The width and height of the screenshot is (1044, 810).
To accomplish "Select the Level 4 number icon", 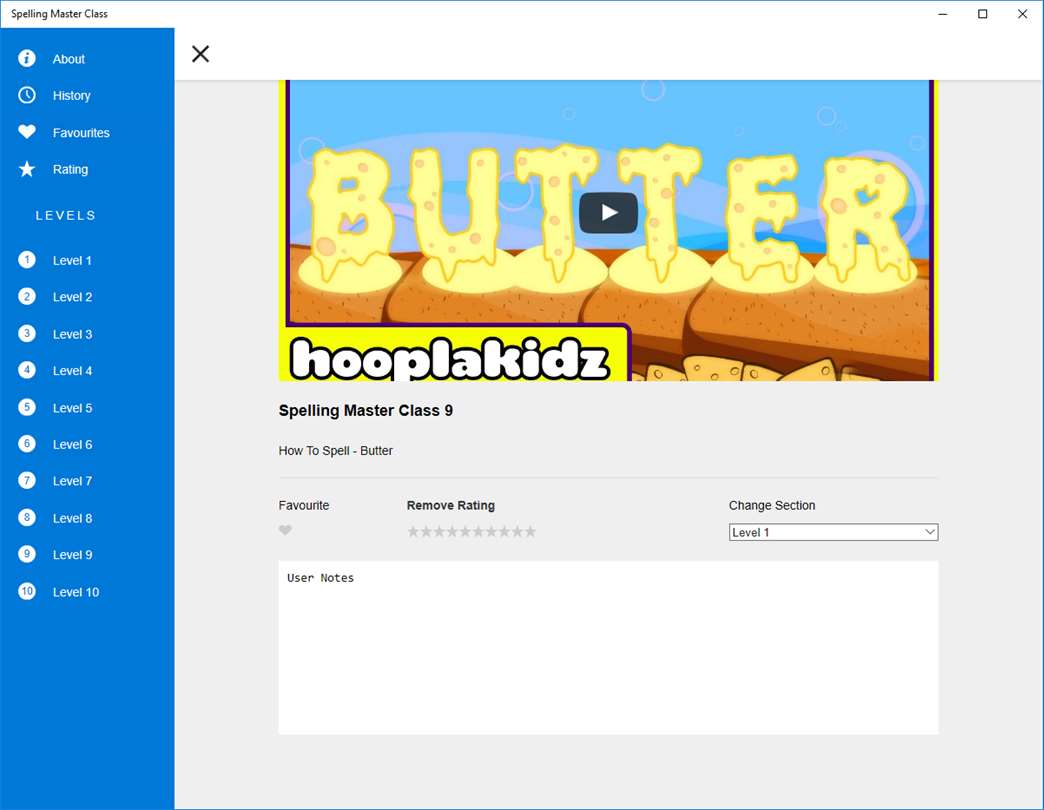I will coord(27,370).
